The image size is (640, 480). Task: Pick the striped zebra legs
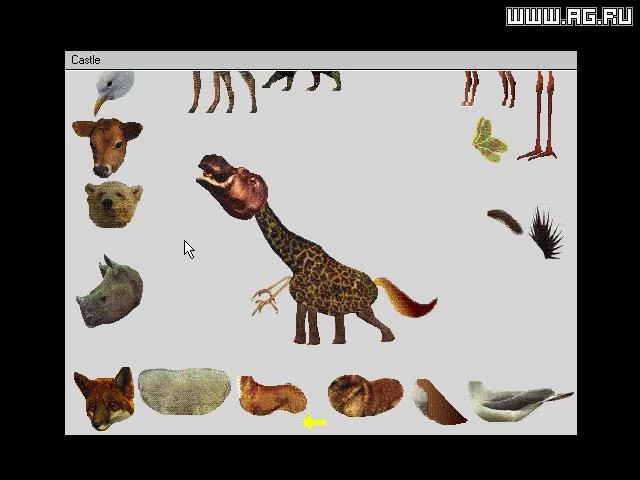point(222,92)
